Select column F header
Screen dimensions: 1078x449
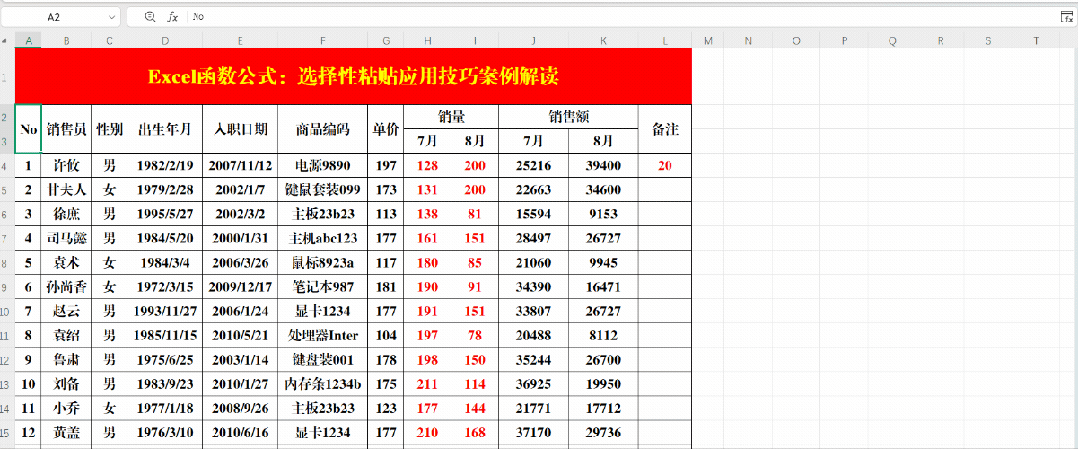322,41
